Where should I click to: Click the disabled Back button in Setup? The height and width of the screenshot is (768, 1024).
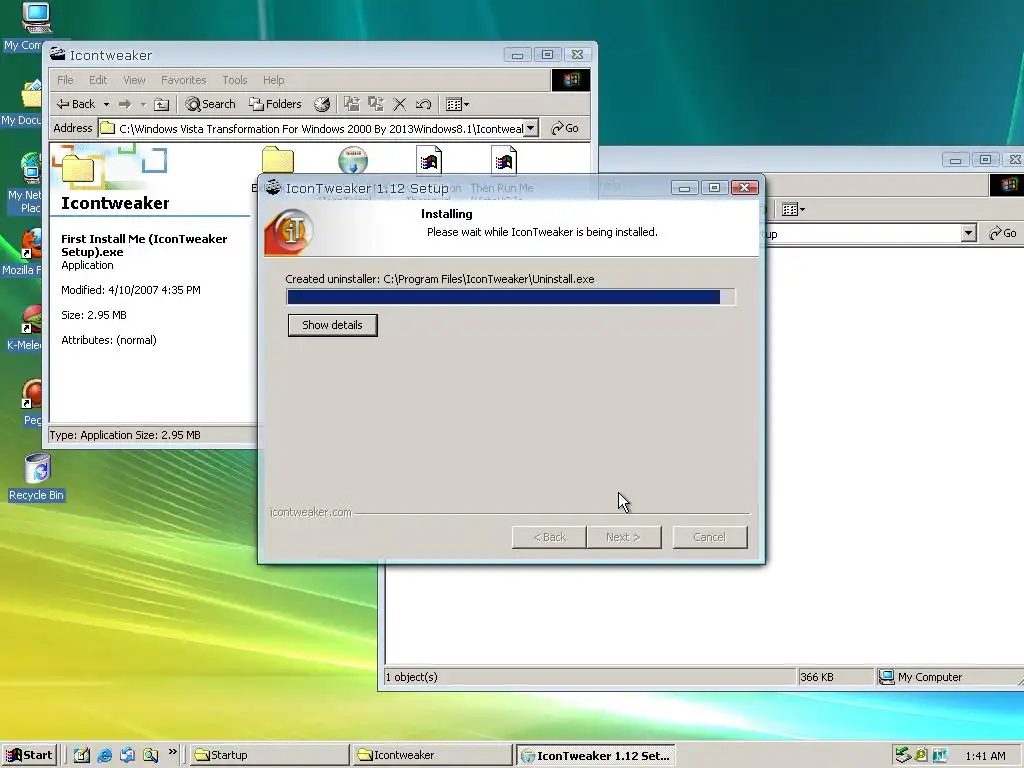tap(549, 537)
